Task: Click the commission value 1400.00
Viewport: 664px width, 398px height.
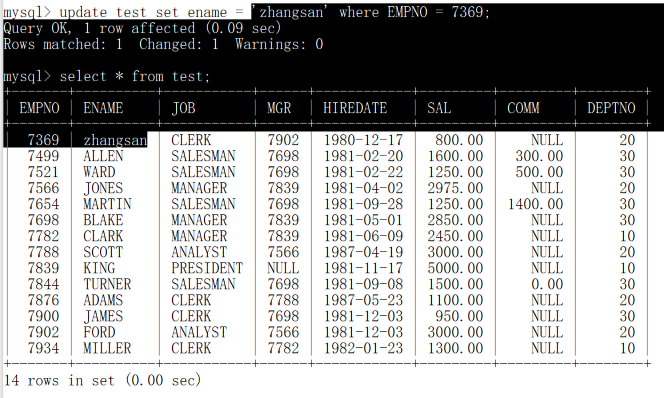Action: click(535, 204)
